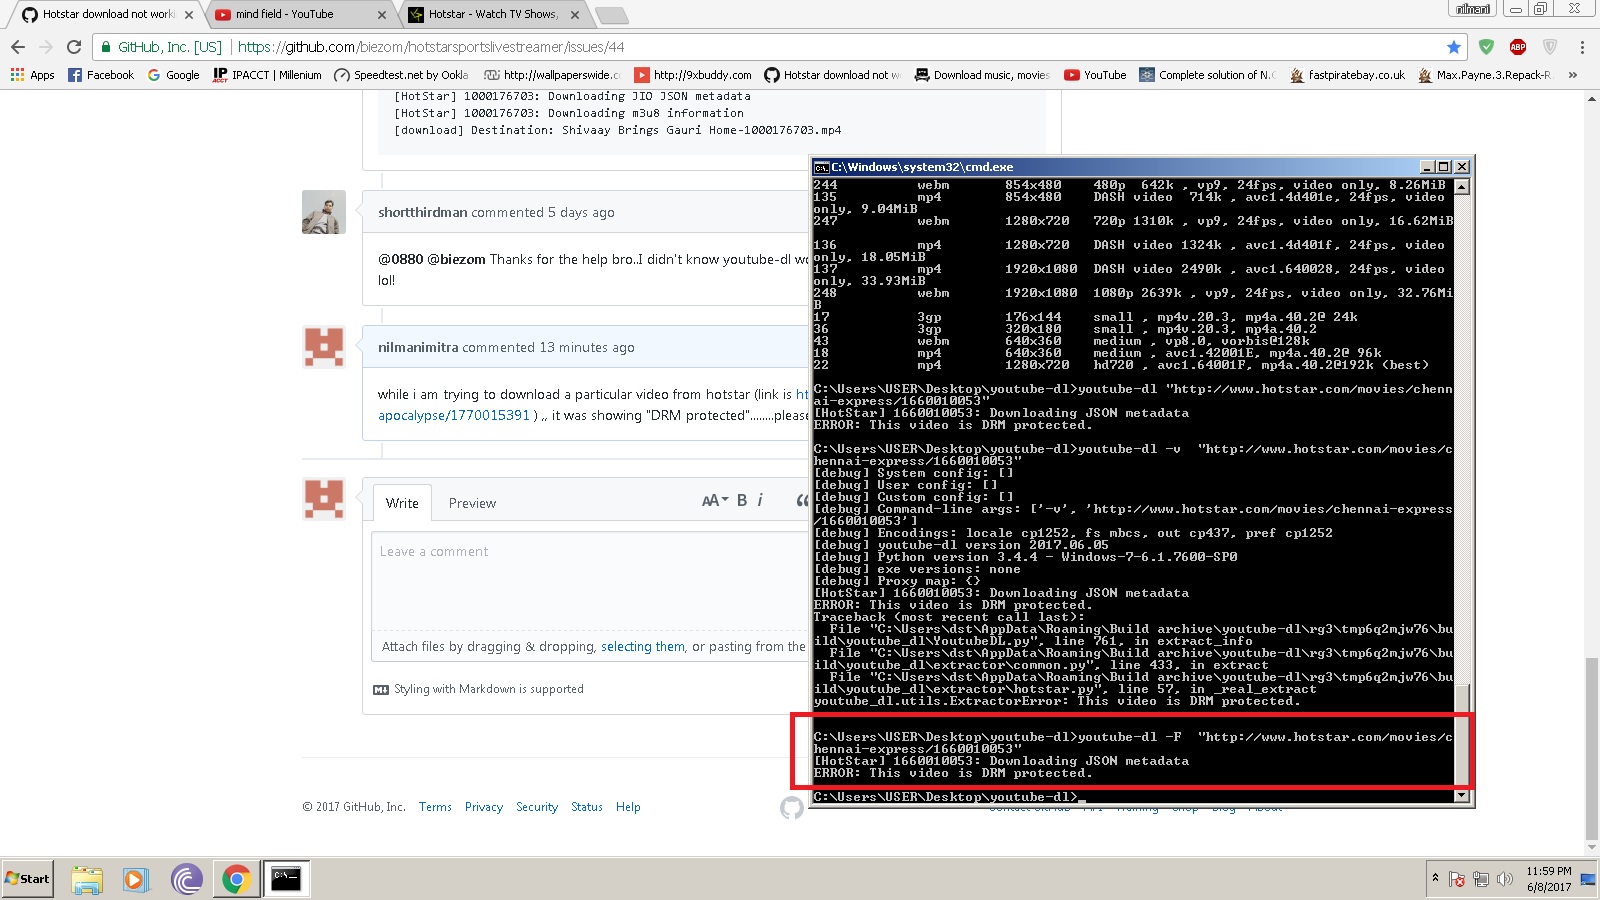1600x900 pixels.
Task: Go back using the browser back arrow
Action: click(18, 47)
